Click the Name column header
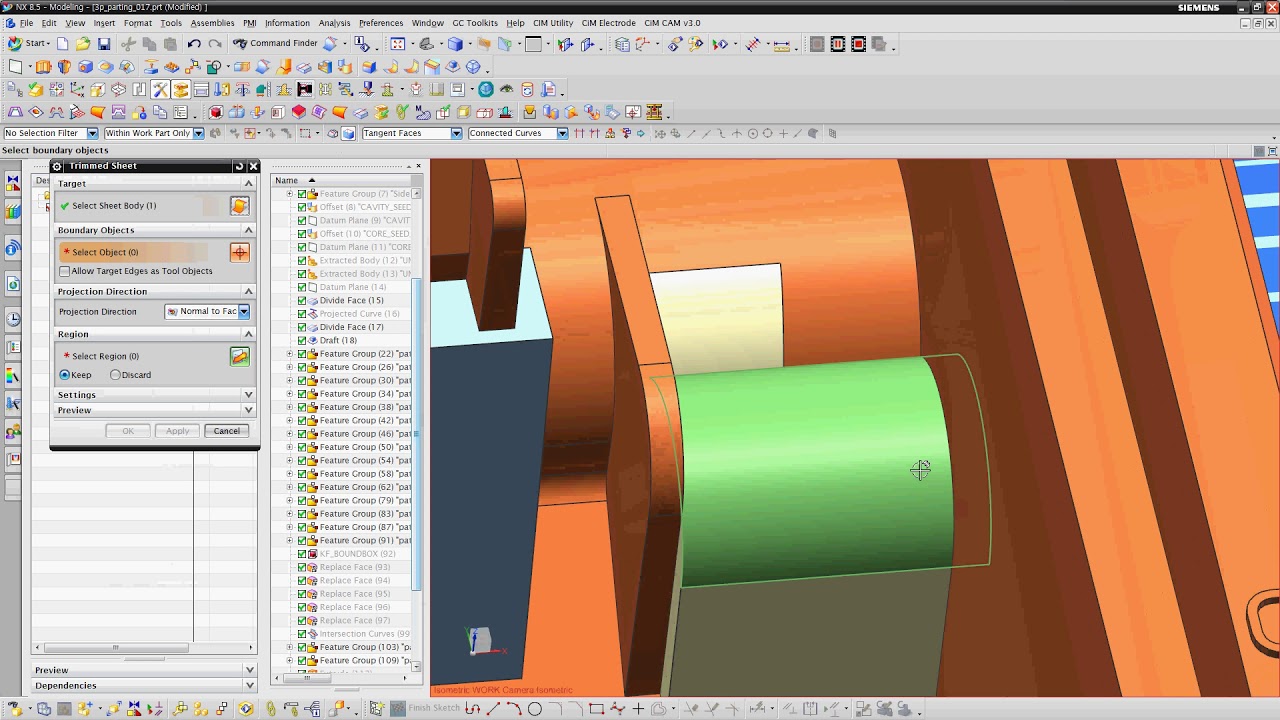This screenshot has width=1280, height=720. coord(345,180)
